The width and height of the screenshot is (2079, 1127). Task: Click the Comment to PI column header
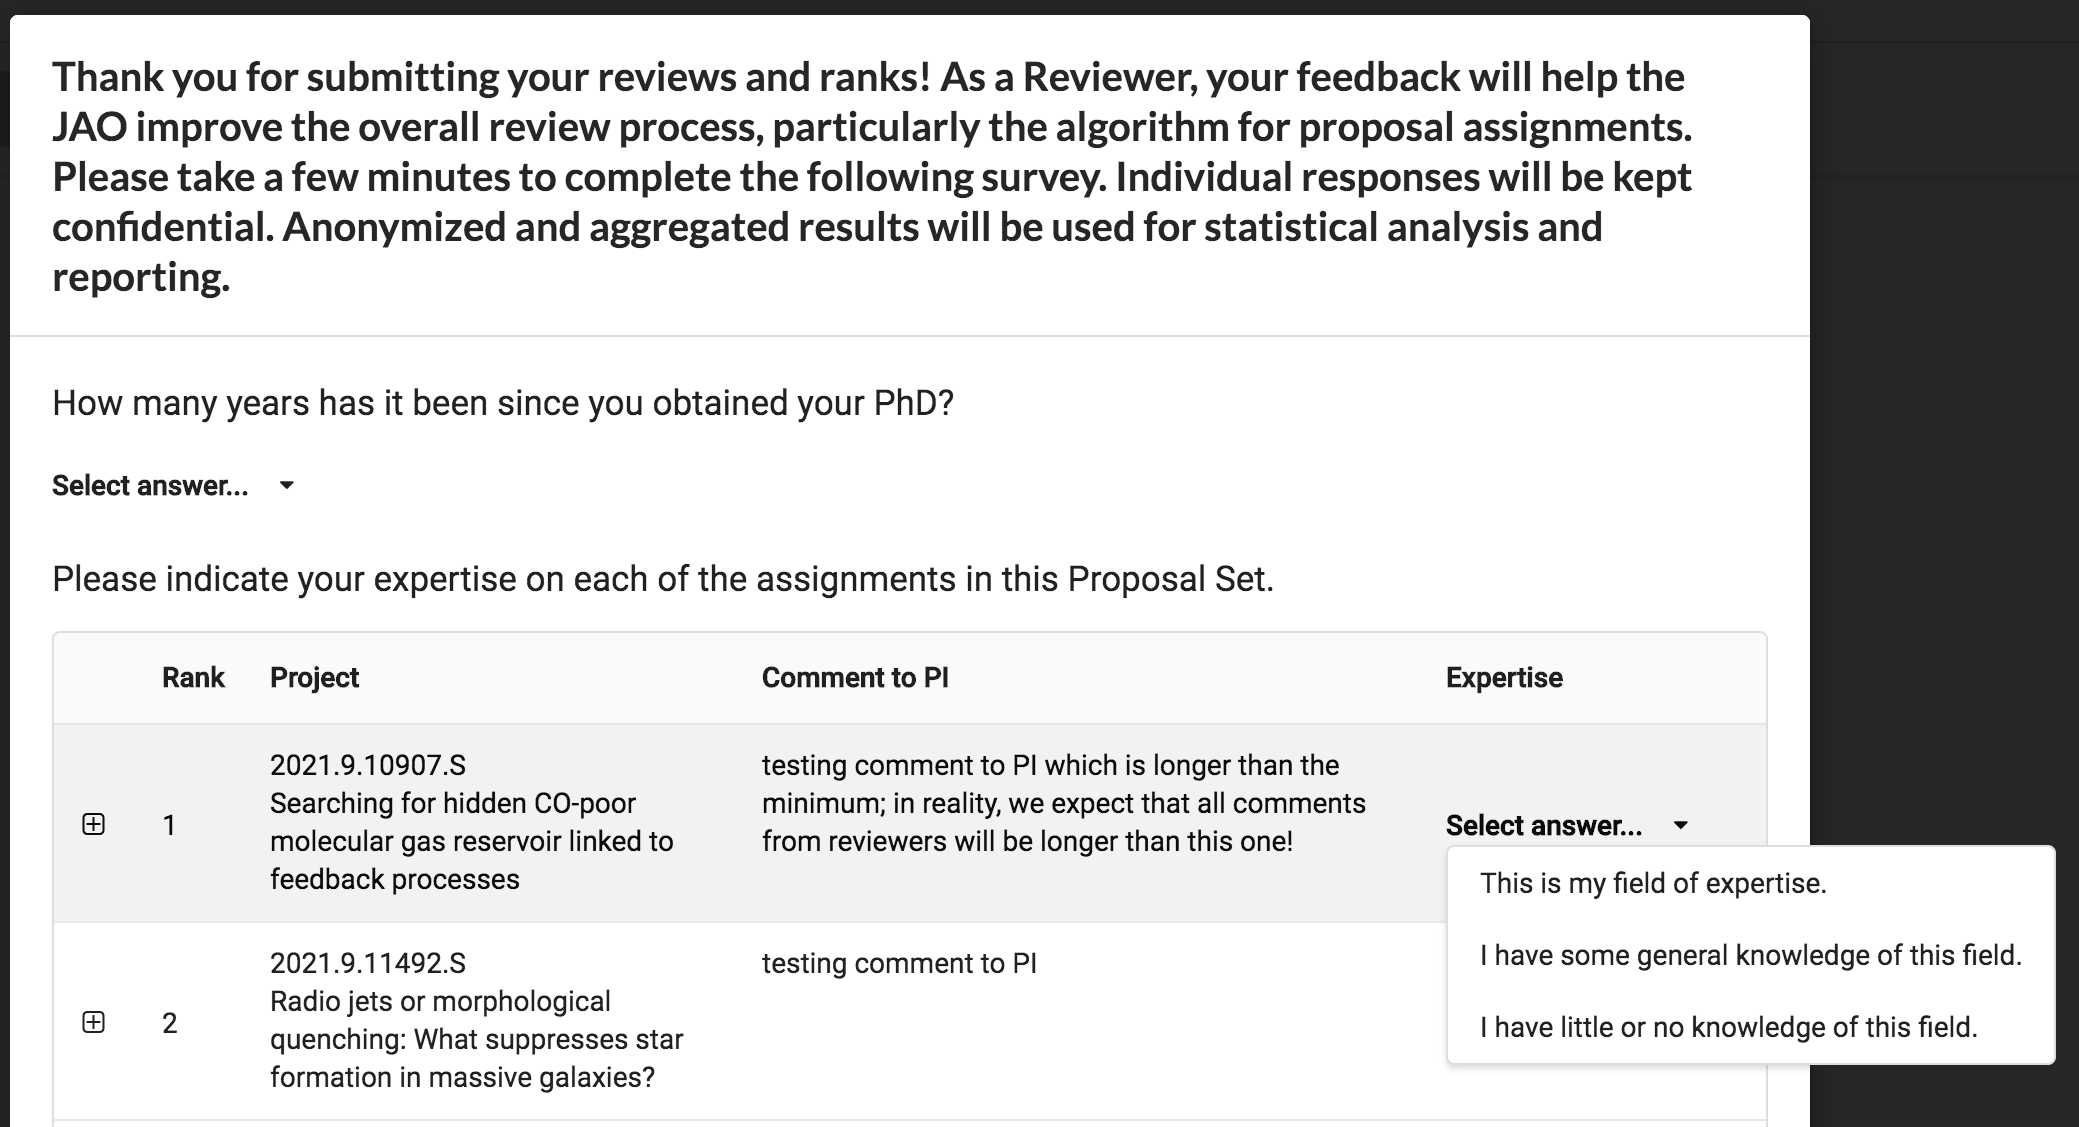[855, 678]
